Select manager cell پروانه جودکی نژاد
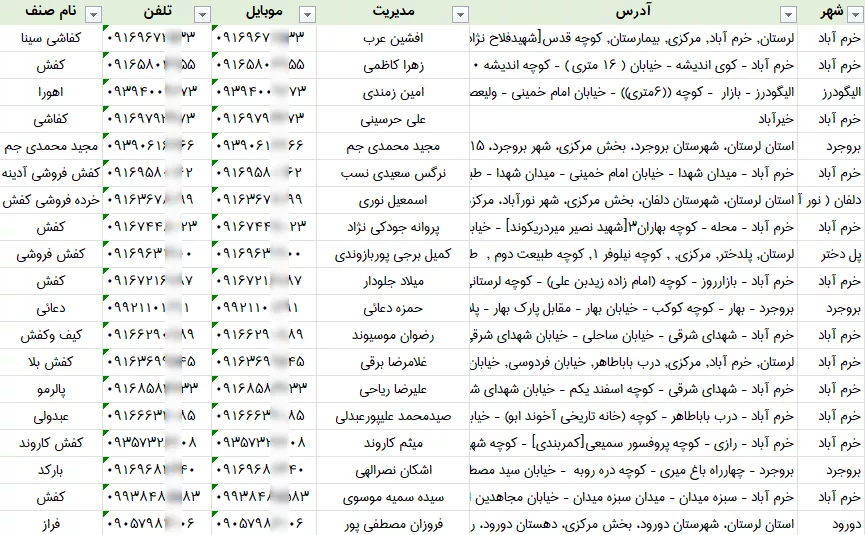Image resolution: width=865 pixels, height=535 pixels. click(x=393, y=227)
